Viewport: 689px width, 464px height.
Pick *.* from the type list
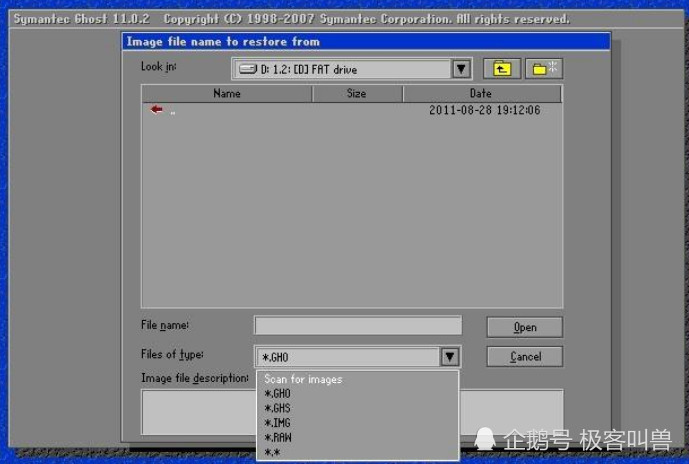(x=272, y=452)
